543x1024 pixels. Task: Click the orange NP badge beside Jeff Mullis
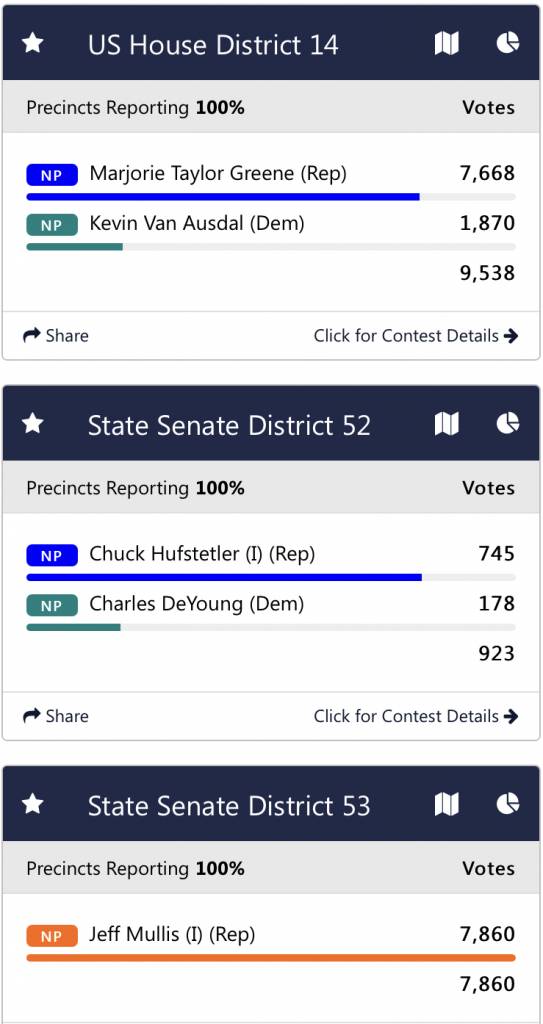click(52, 936)
